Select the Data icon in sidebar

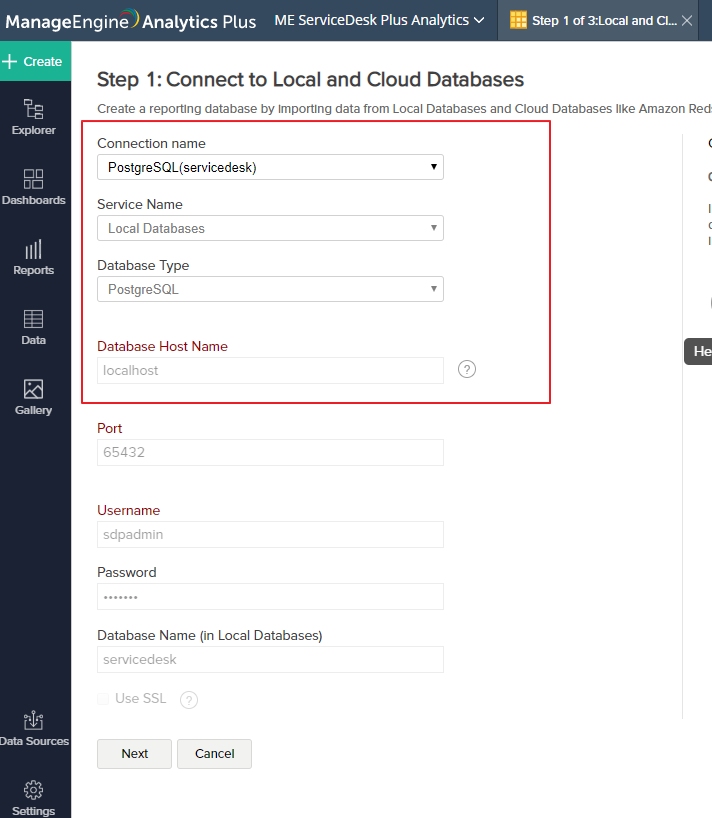(34, 327)
